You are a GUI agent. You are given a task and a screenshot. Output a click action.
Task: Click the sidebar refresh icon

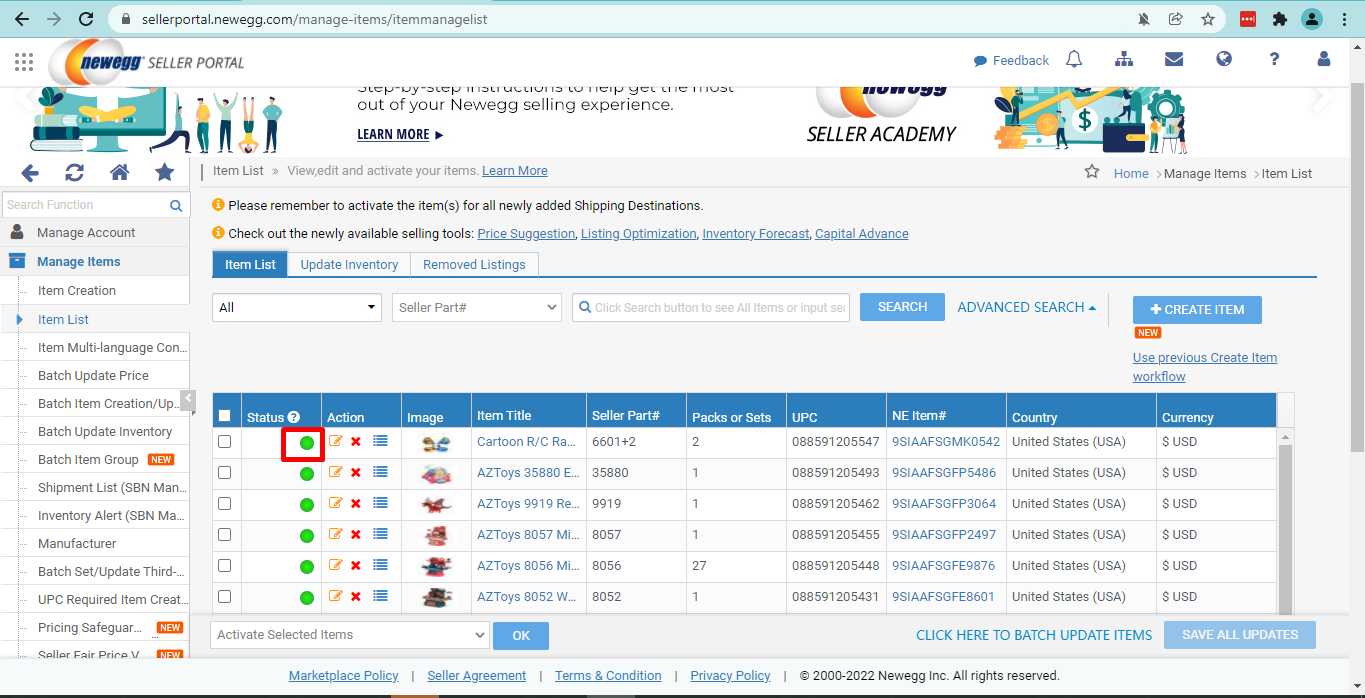click(x=75, y=173)
